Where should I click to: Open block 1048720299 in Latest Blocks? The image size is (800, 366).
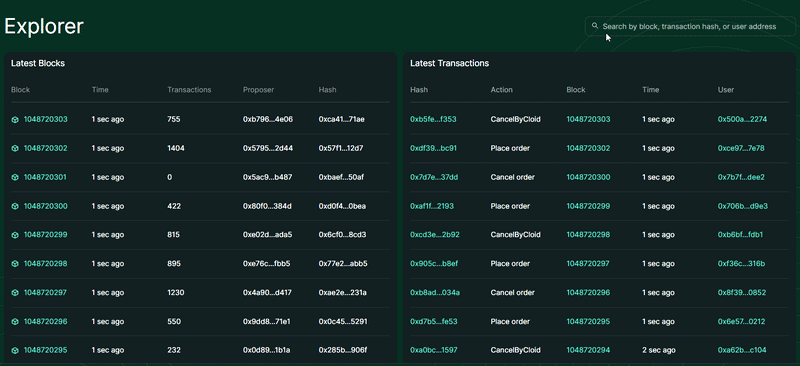(45, 235)
